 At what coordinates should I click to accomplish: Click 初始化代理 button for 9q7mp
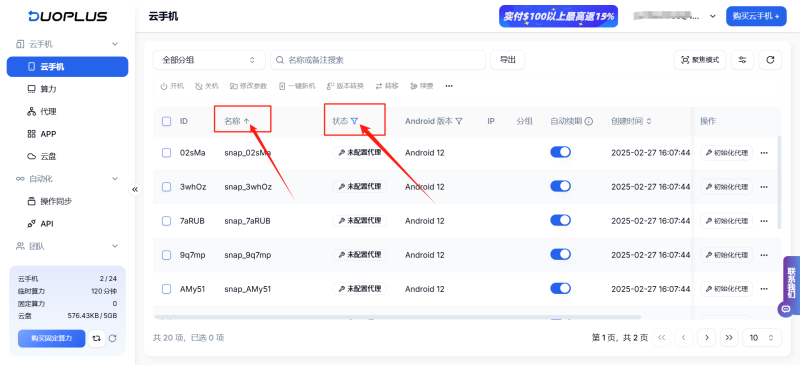(727, 255)
